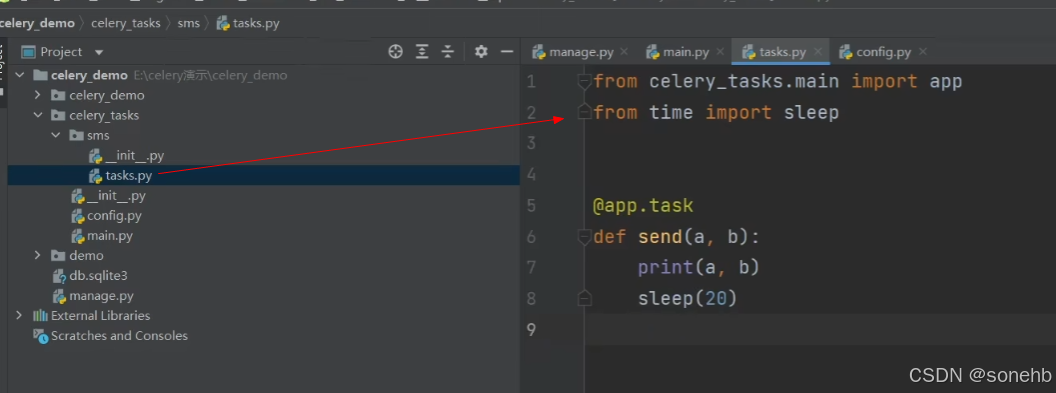1056x393 pixels.
Task: Click sms in the breadcrumb bar
Action: [x=189, y=24]
